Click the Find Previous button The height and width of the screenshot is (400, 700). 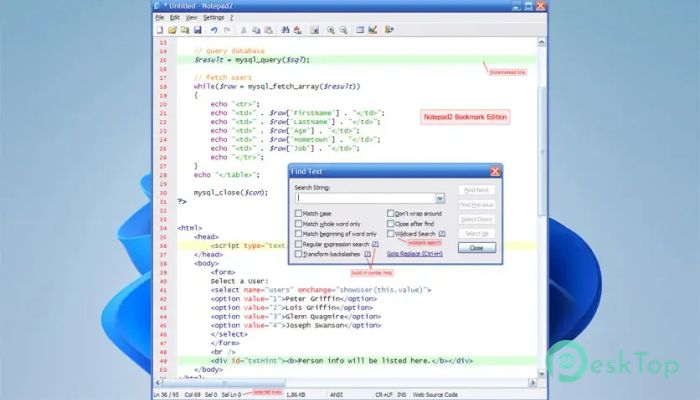coord(477,205)
